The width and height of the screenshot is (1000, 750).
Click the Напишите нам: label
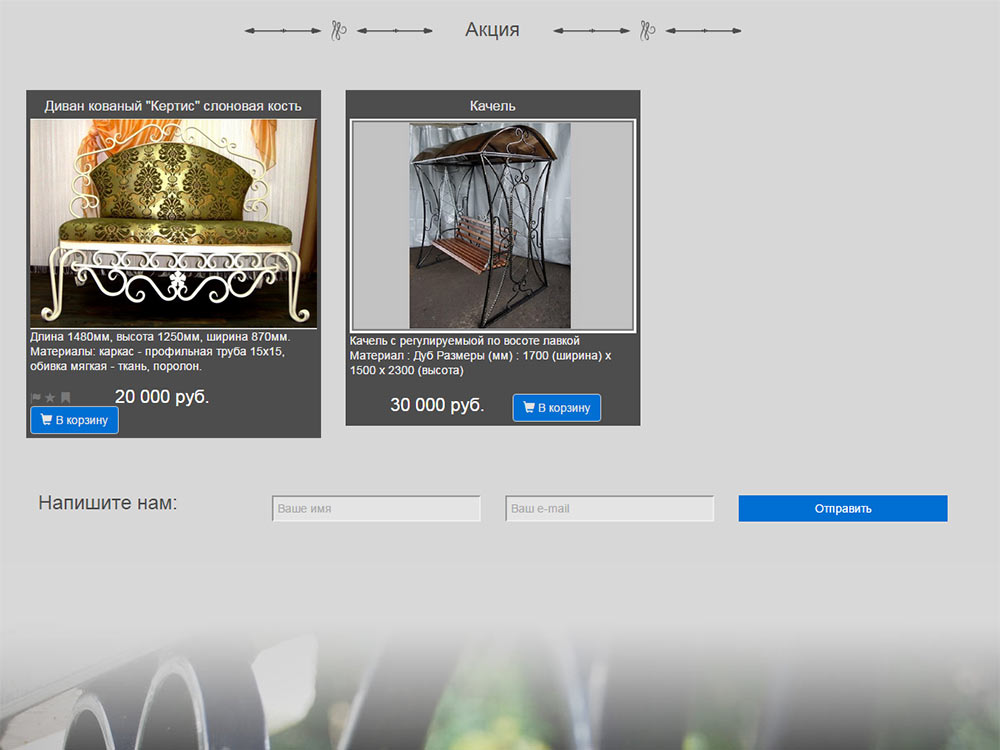pyautogui.click(x=108, y=503)
